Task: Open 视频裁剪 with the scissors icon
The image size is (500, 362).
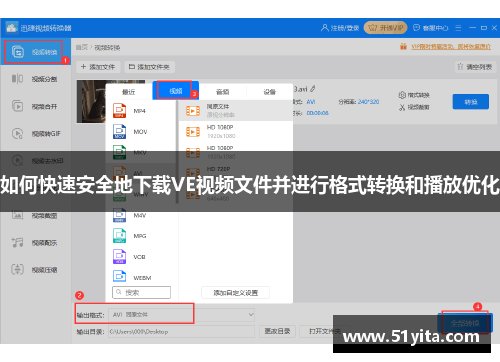Action: pos(414,107)
